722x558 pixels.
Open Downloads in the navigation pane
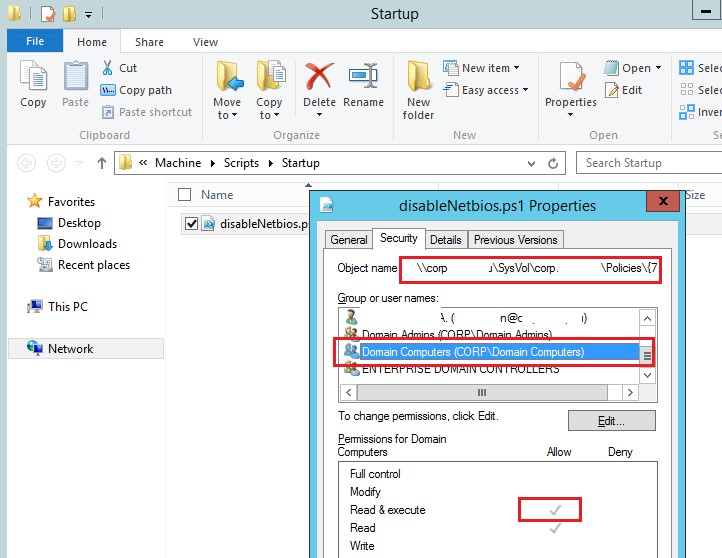[77, 244]
